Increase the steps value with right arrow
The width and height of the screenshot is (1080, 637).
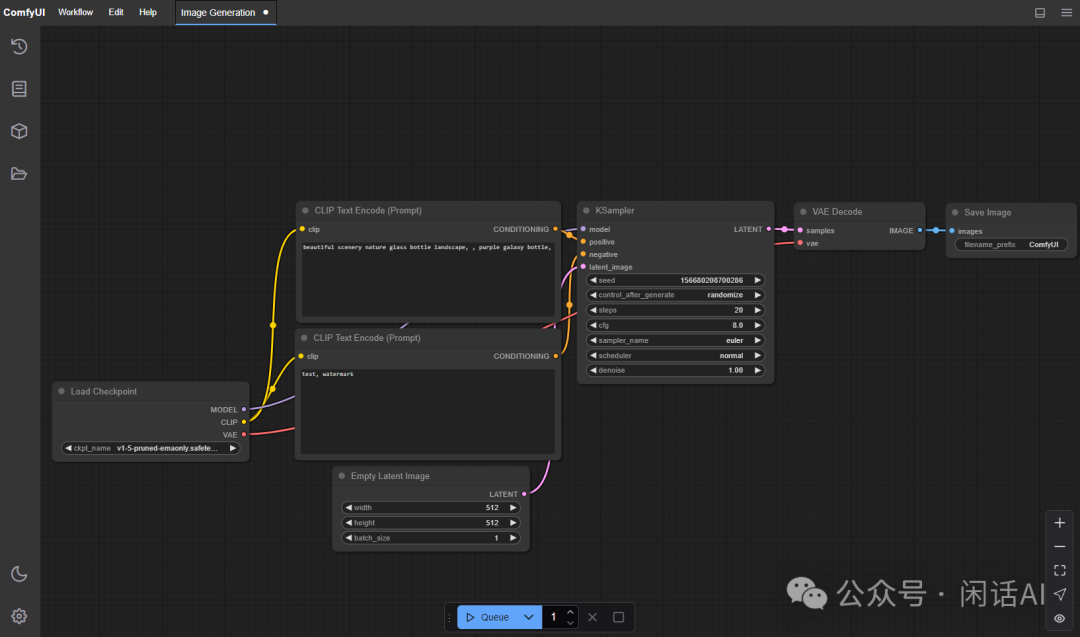[757, 310]
